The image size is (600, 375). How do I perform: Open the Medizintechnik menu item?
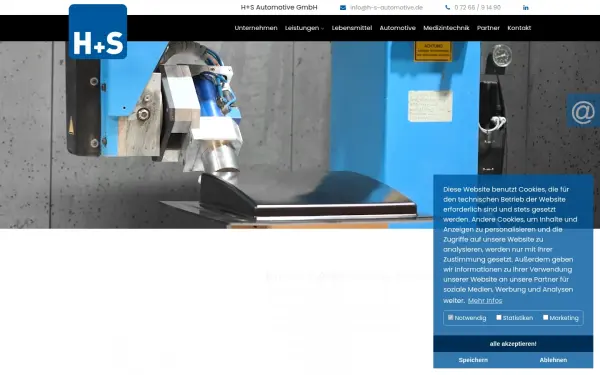pos(446,28)
